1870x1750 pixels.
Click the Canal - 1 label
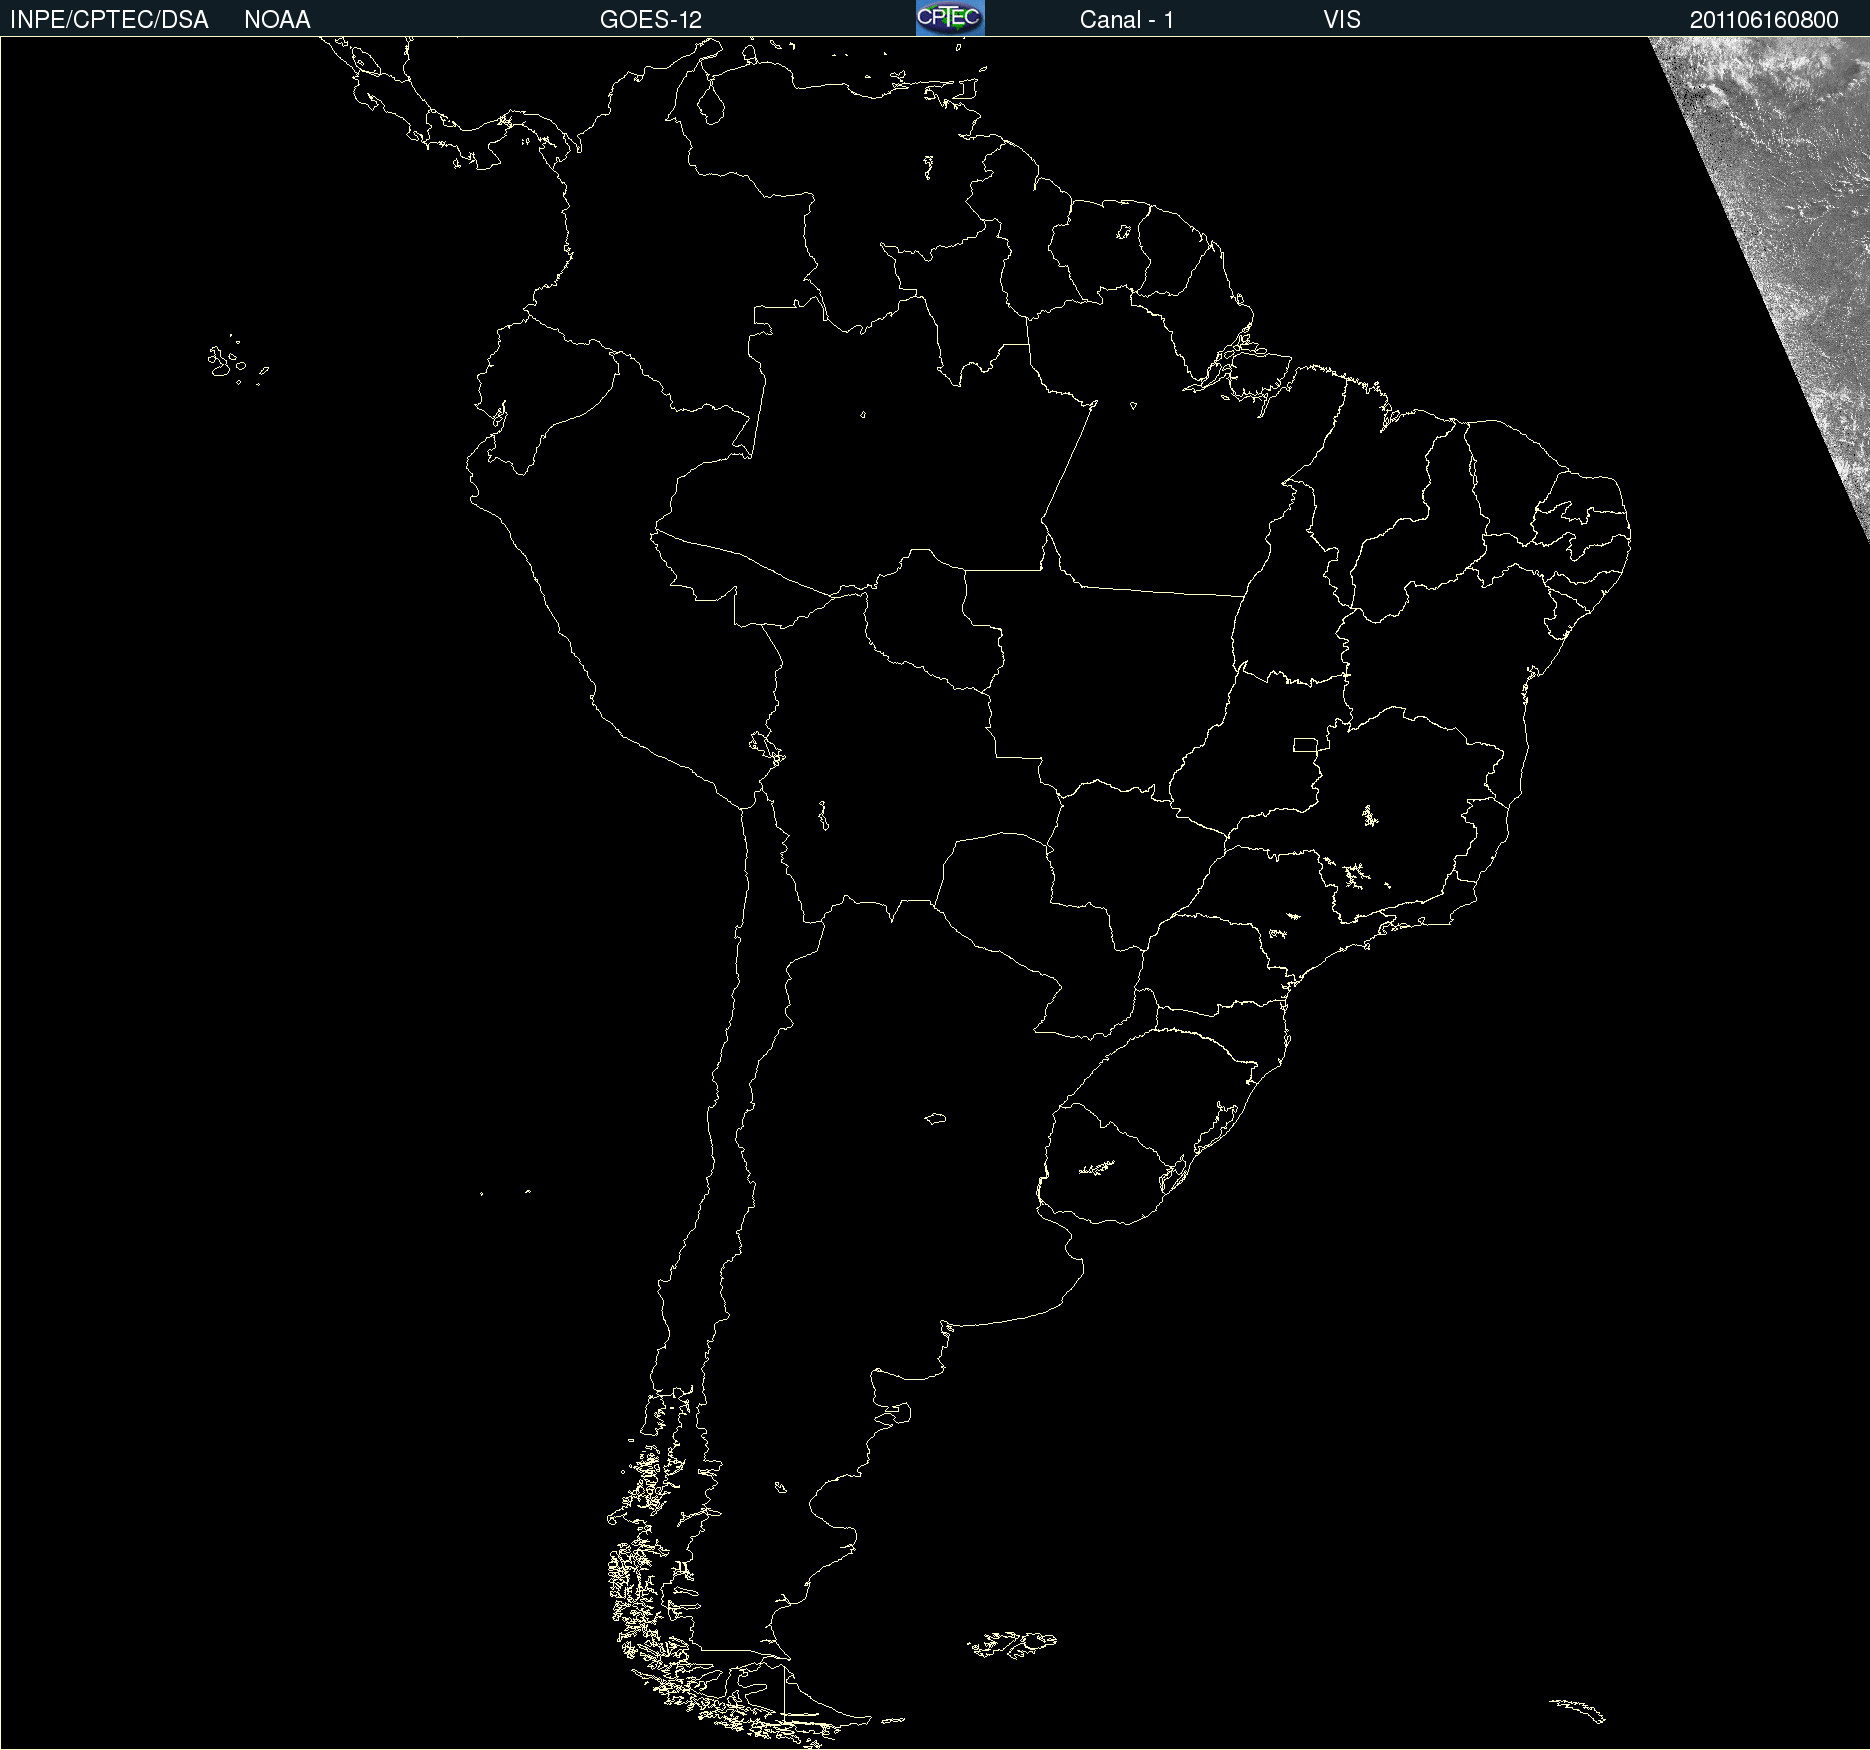click(1127, 20)
